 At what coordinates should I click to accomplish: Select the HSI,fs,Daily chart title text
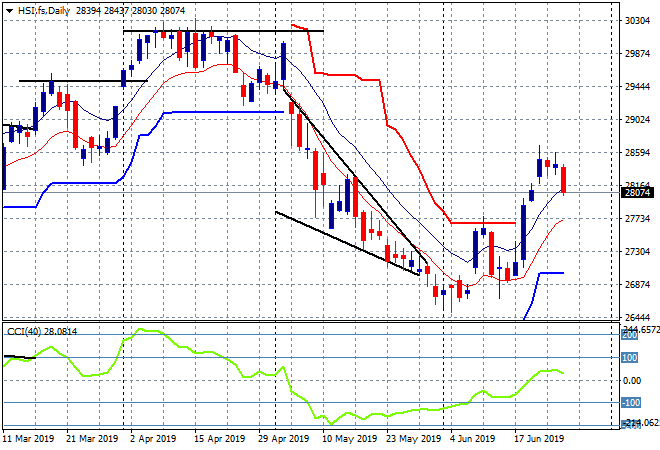(44, 11)
